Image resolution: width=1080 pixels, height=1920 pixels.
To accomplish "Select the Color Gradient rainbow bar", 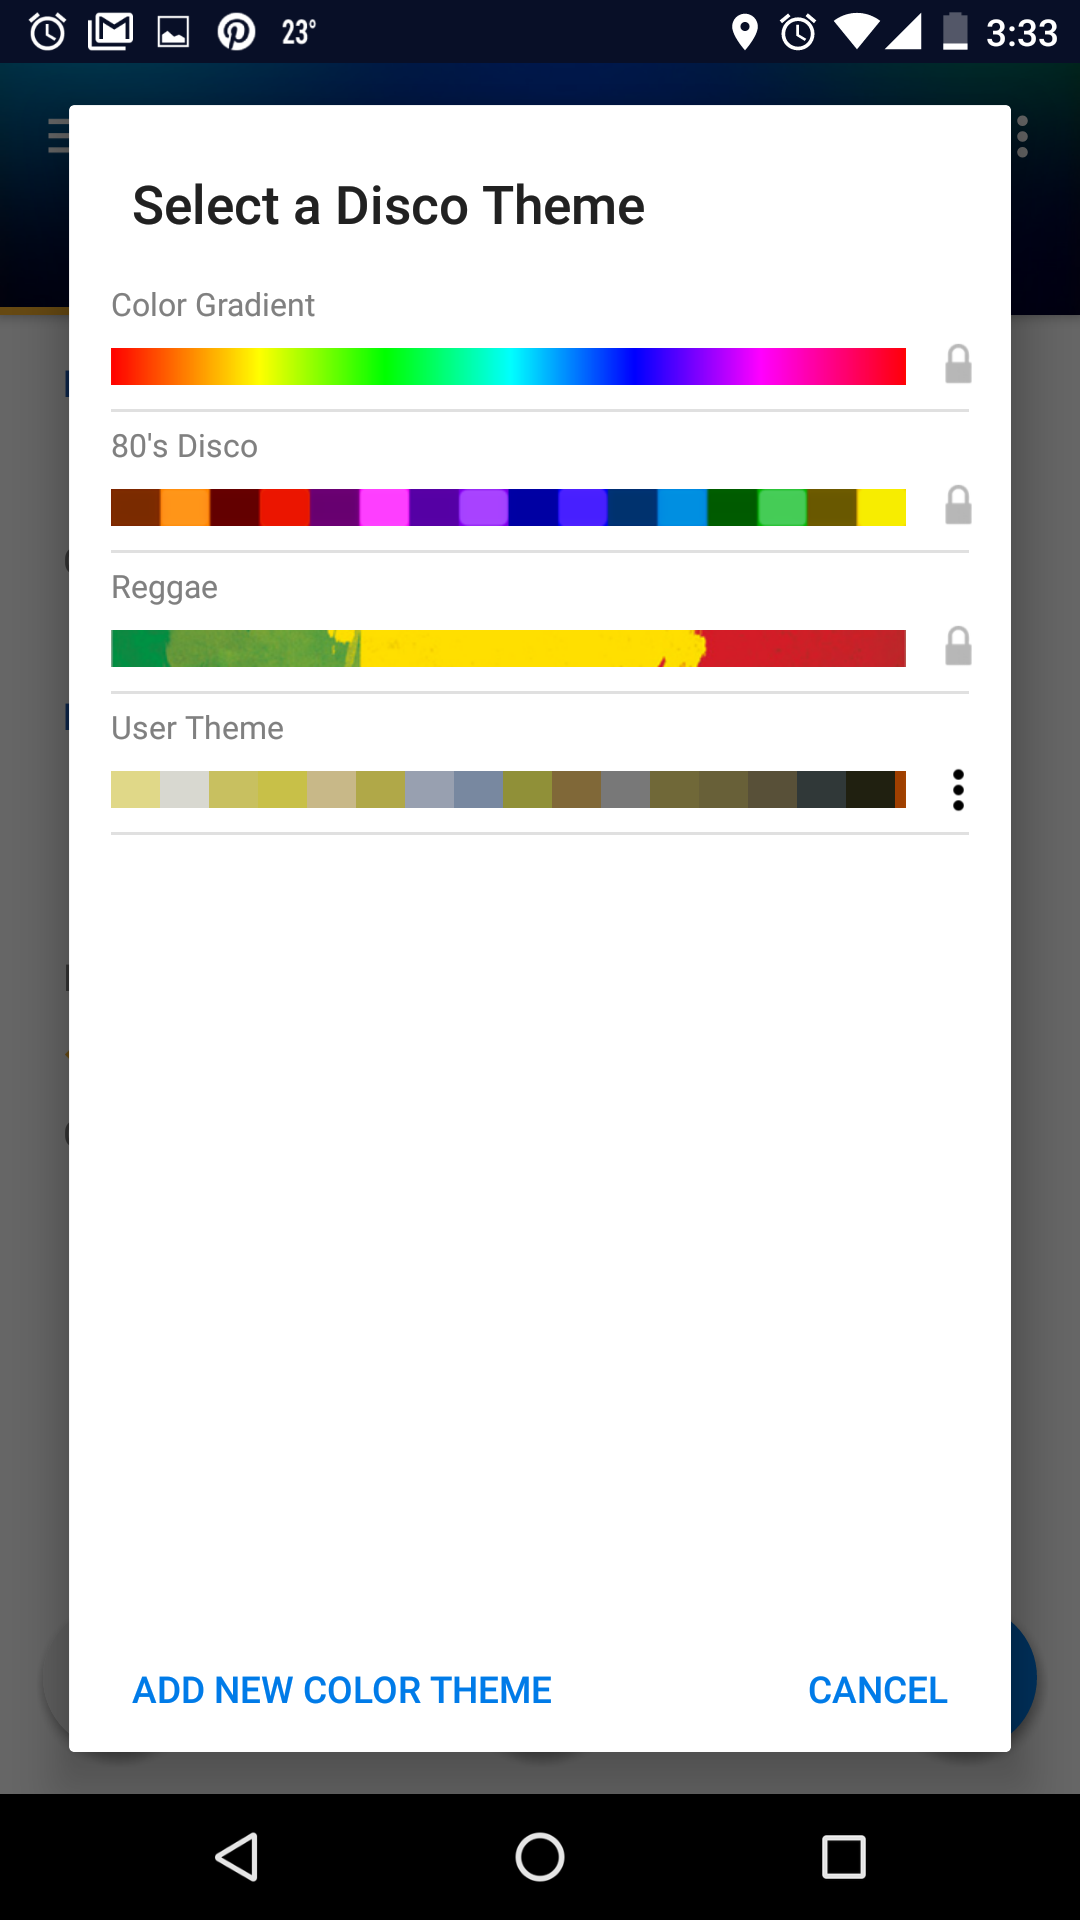I will [x=508, y=366].
